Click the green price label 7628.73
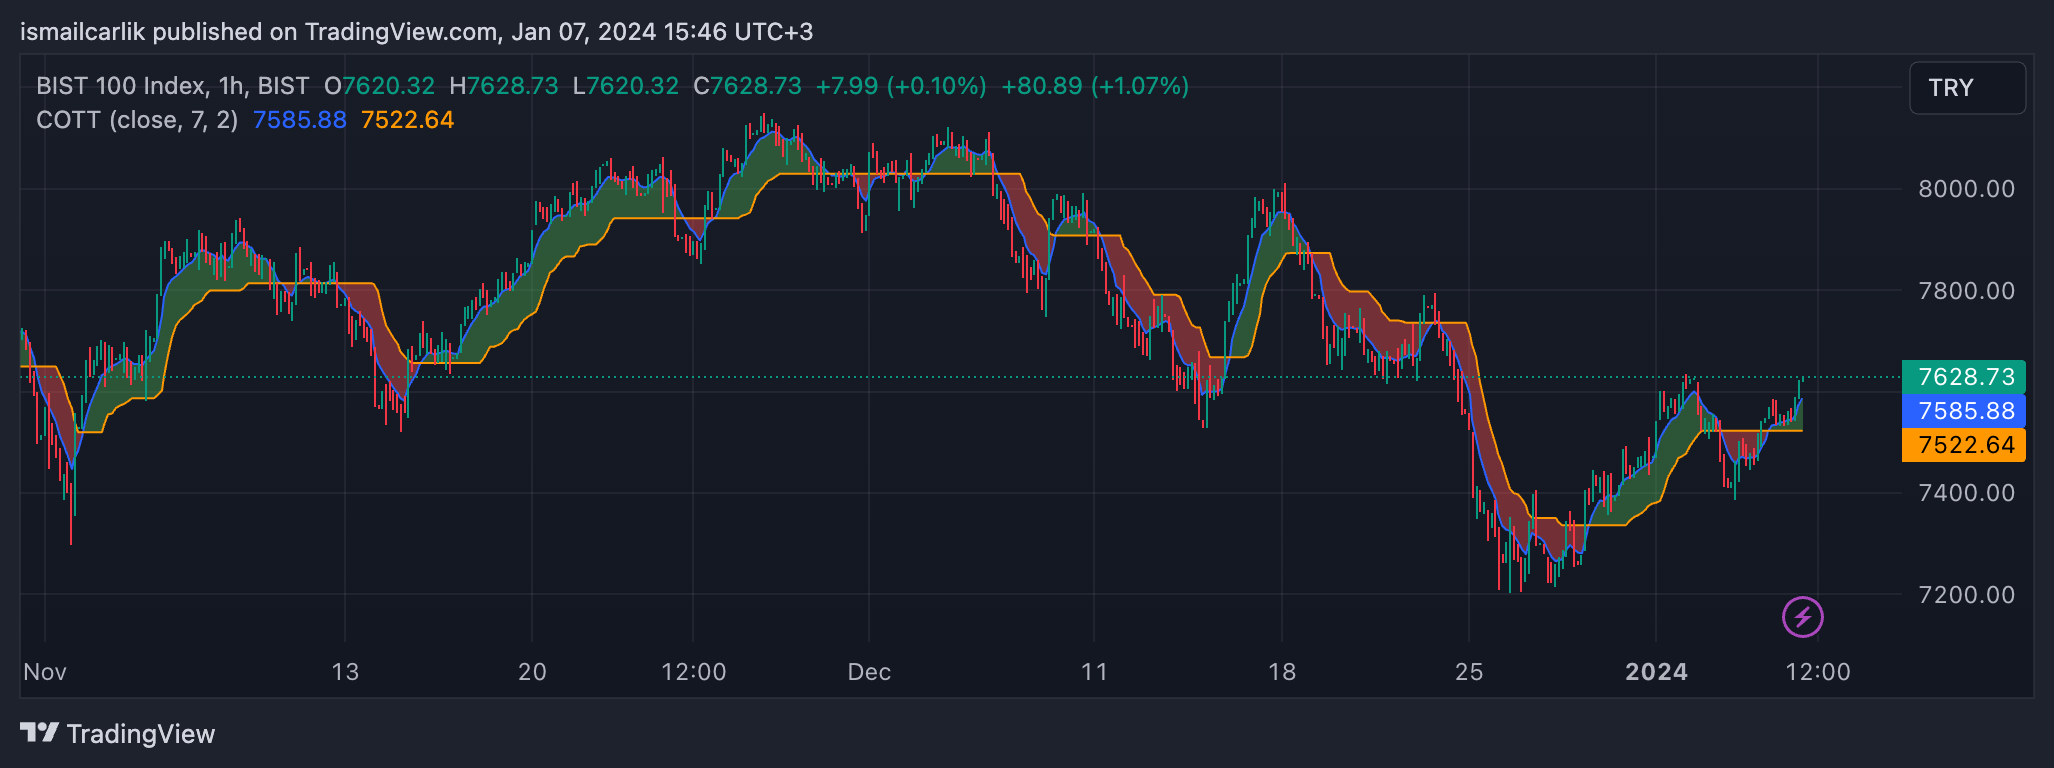Image resolution: width=2054 pixels, height=768 pixels. [x=1964, y=377]
